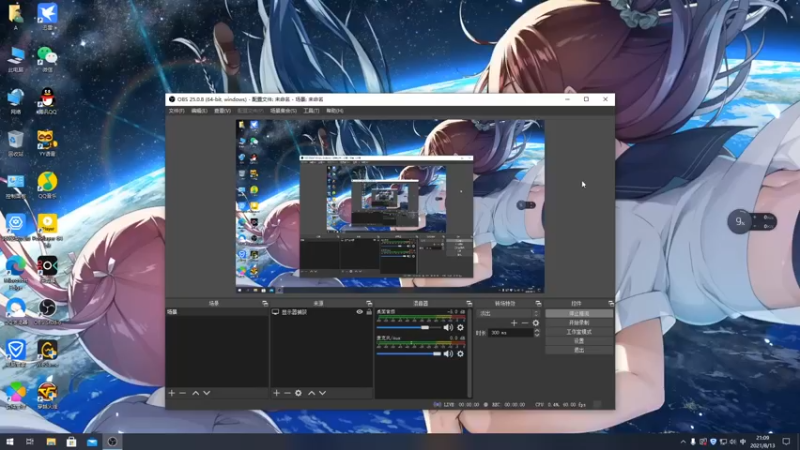Move the source up in the Sources list
Screen dimensions: 800x450
[x=311, y=393]
